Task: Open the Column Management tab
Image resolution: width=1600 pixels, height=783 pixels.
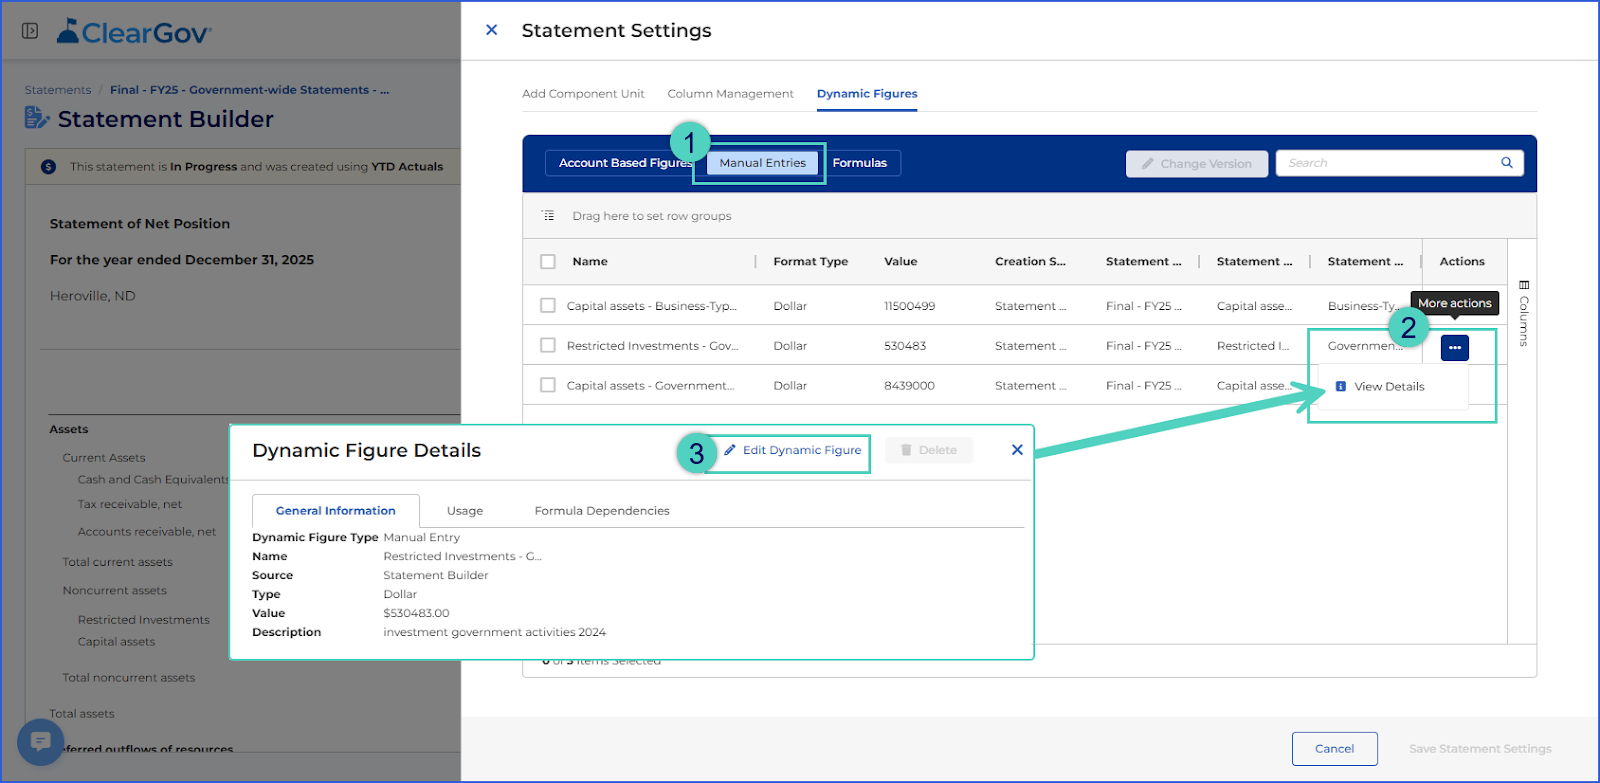Action: coord(730,94)
